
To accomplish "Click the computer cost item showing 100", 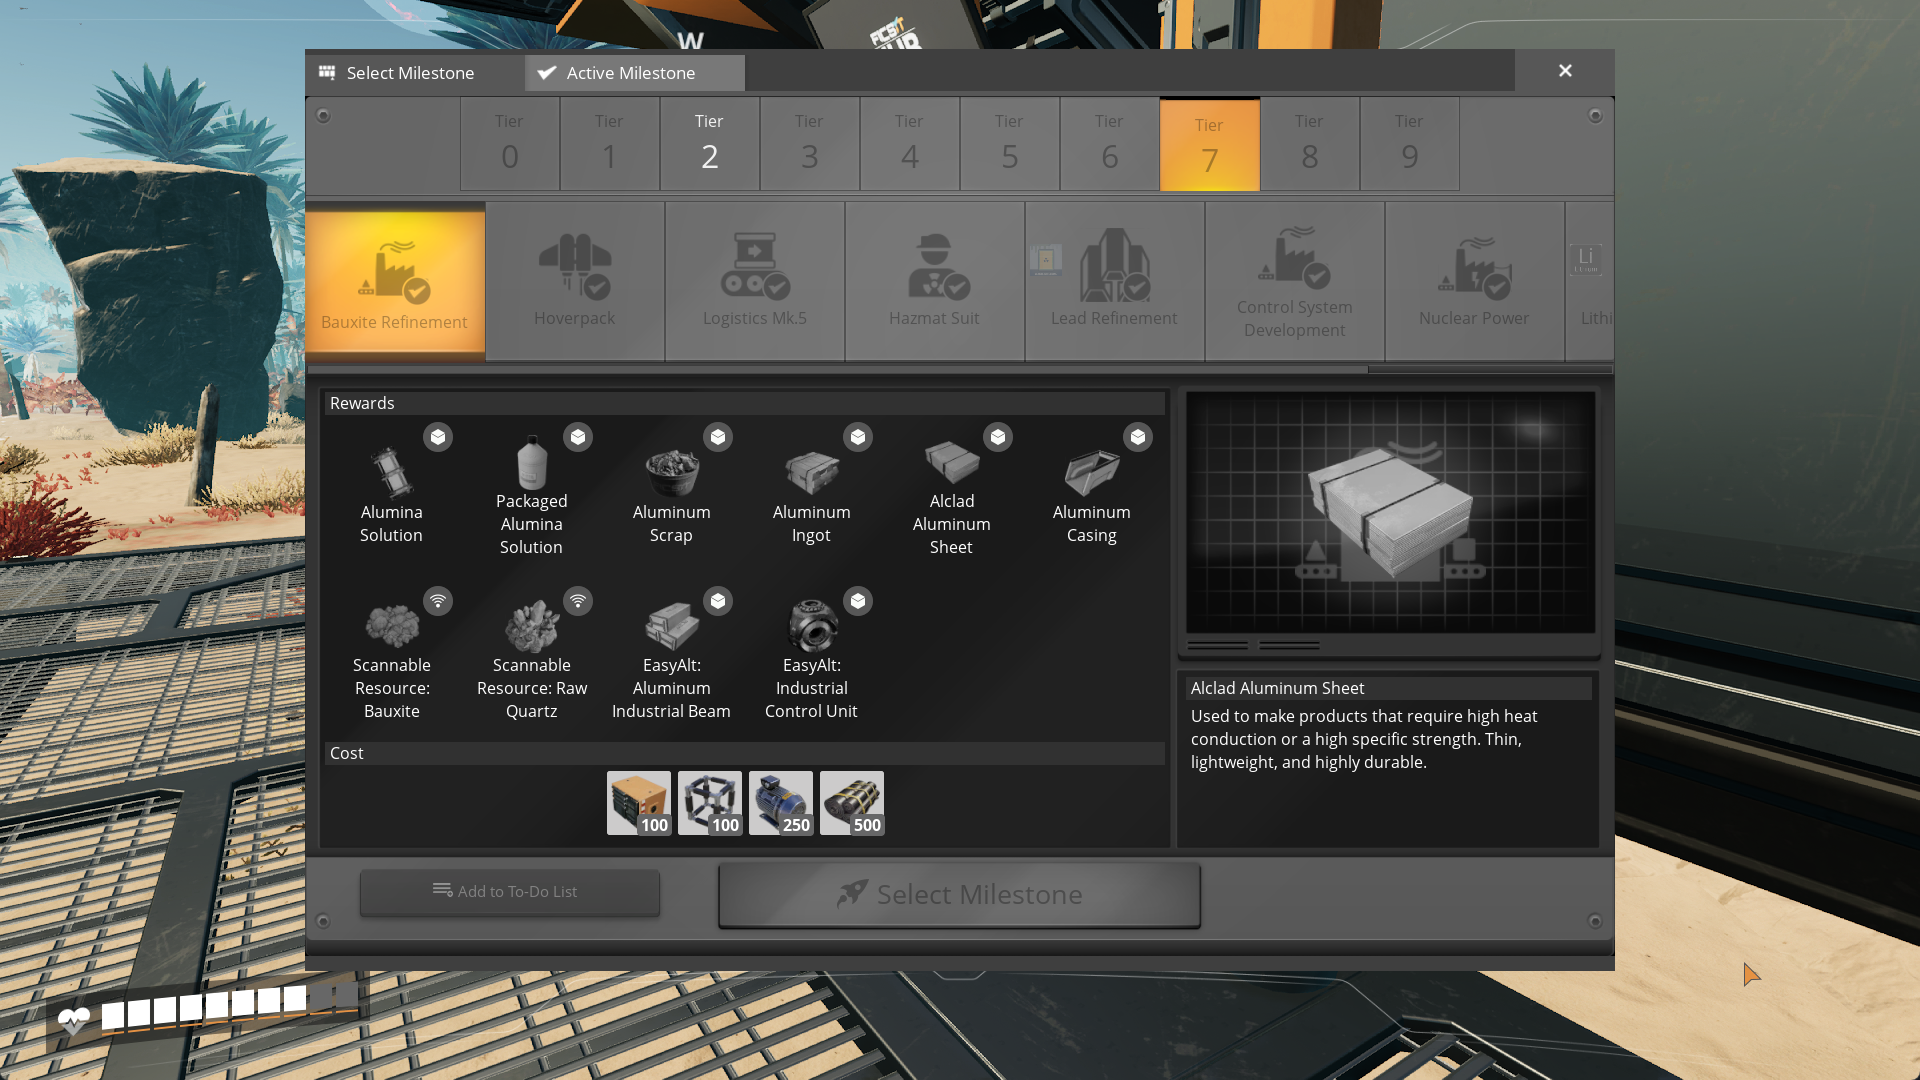I will click(x=639, y=803).
